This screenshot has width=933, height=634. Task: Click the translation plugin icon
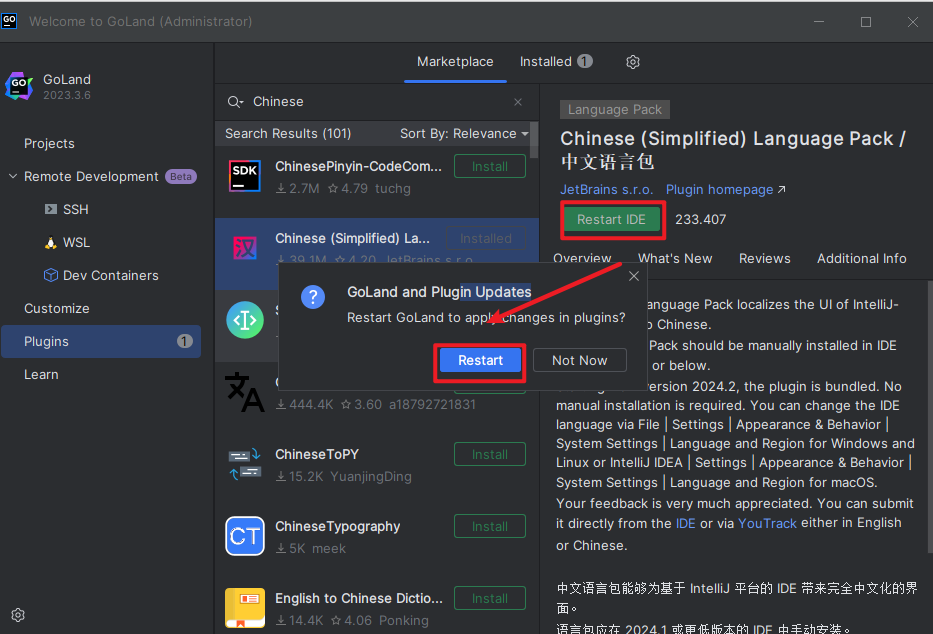[x=244, y=392]
